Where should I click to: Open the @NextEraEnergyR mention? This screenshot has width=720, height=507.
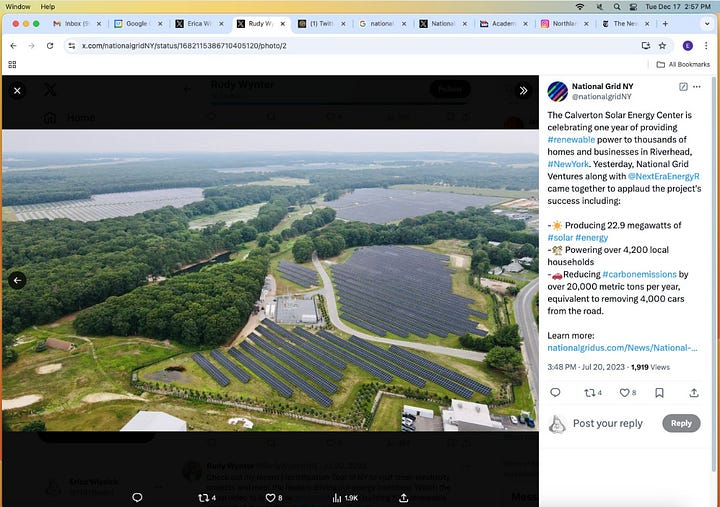(x=664, y=176)
